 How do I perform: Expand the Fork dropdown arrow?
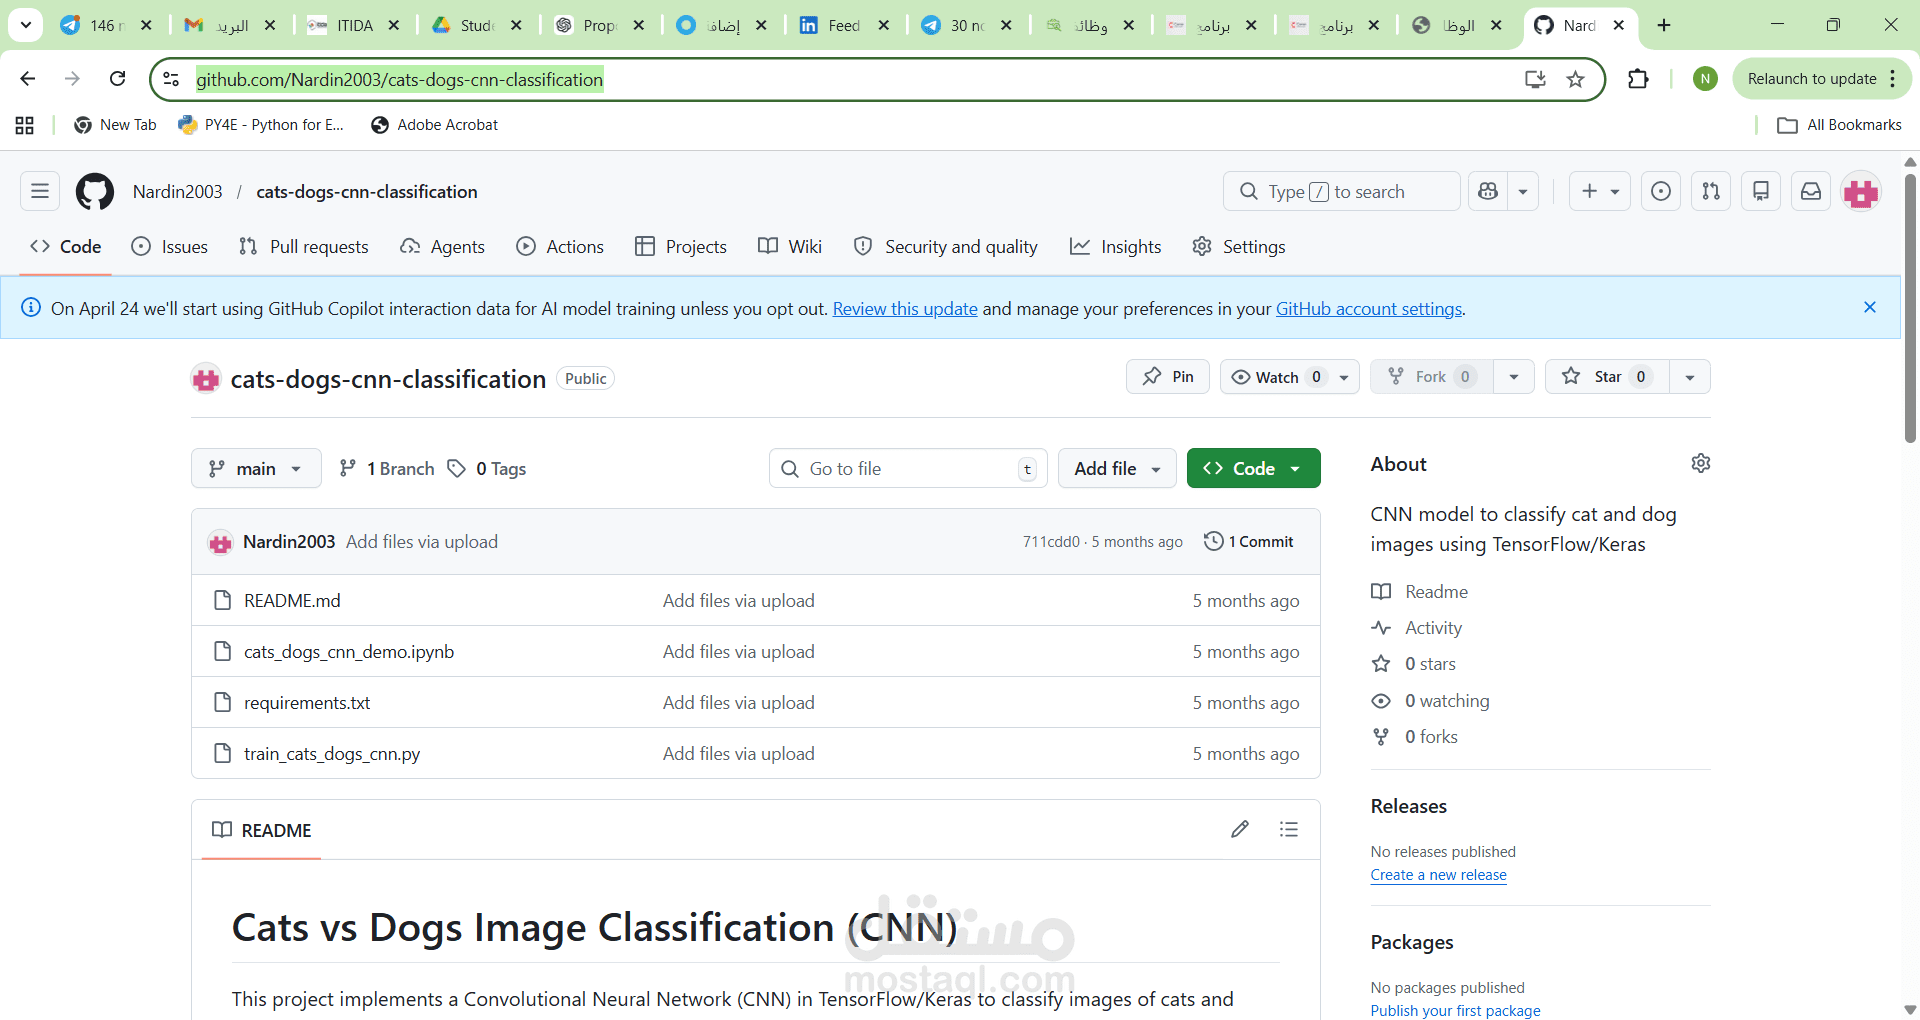pyautogui.click(x=1514, y=377)
